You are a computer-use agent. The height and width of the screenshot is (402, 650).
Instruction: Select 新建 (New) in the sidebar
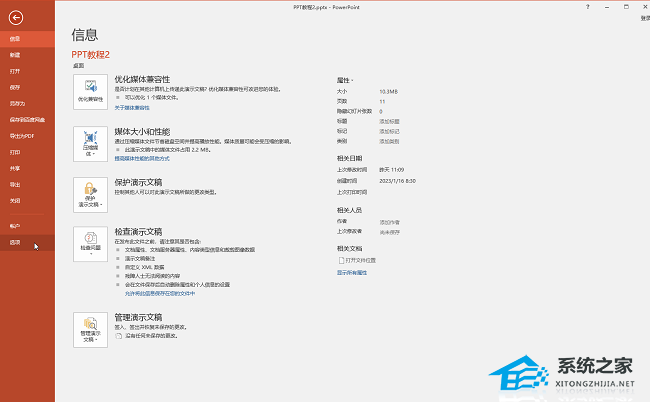click(15, 55)
